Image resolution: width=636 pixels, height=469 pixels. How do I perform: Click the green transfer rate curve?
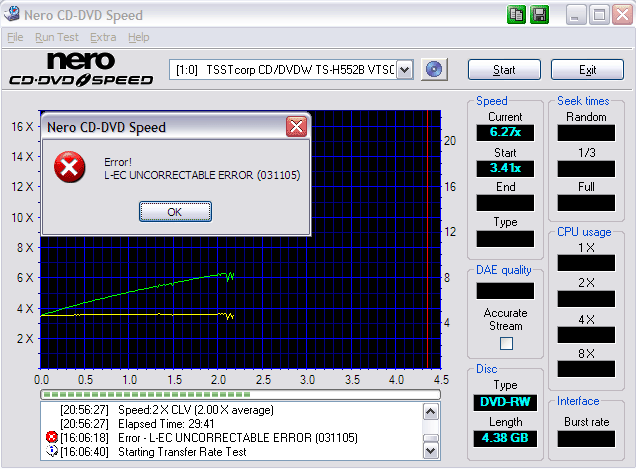click(138, 290)
